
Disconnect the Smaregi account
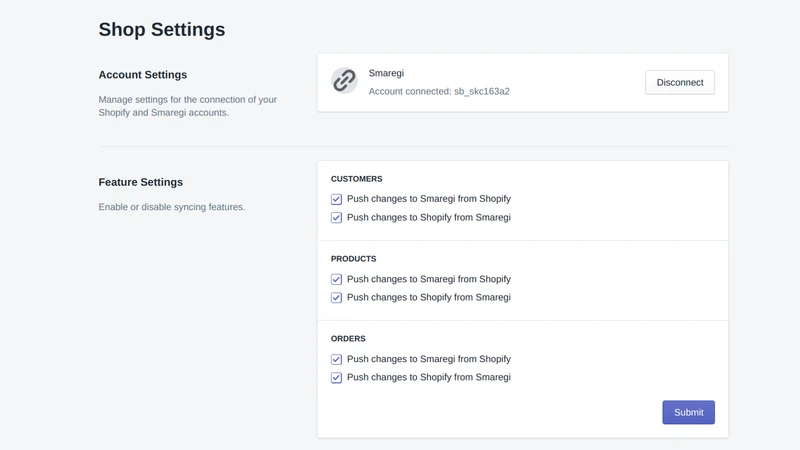point(680,82)
